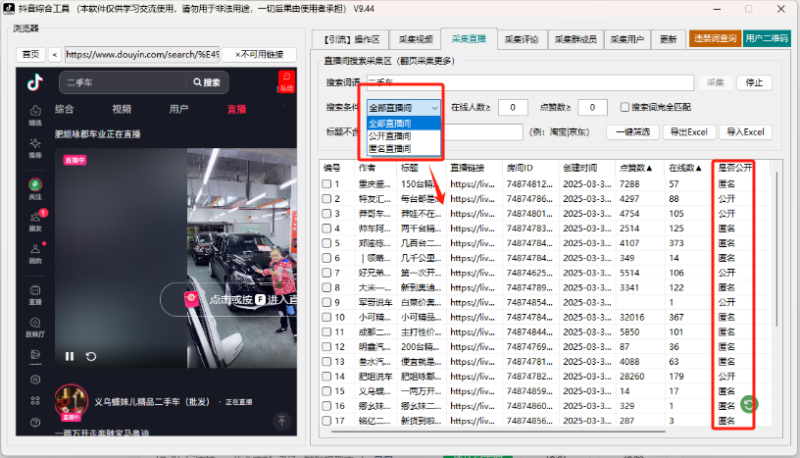This screenshot has width=800, height=458.
Task: Collapse the 全部直播间 combo box arrow
Action: tap(434, 108)
